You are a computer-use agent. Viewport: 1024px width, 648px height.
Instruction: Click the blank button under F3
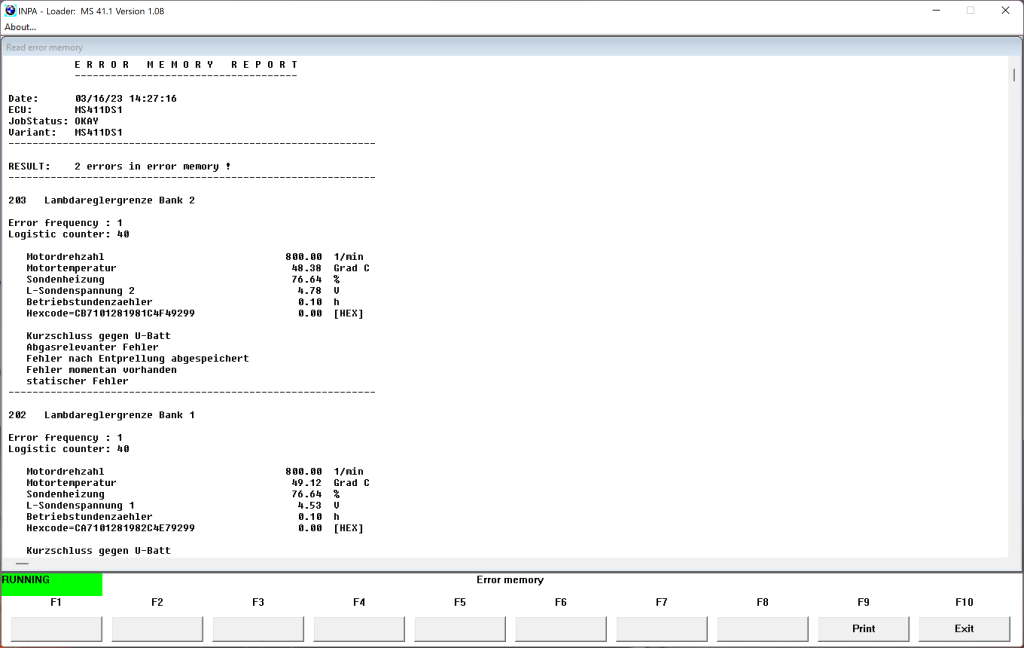click(x=258, y=629)
